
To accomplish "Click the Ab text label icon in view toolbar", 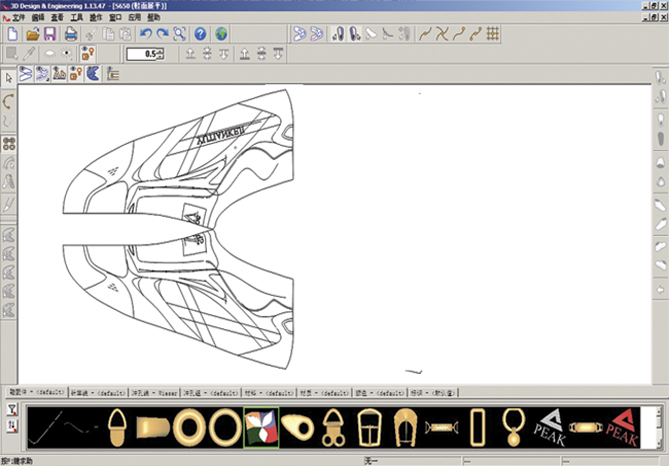I will pyautogui.click(x=59, y=74).
